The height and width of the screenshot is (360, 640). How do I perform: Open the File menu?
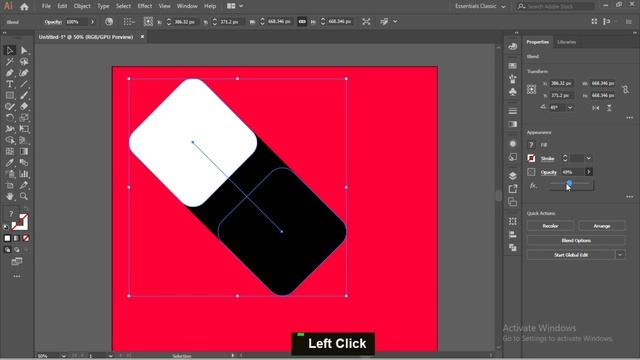(x=46, y=6)
